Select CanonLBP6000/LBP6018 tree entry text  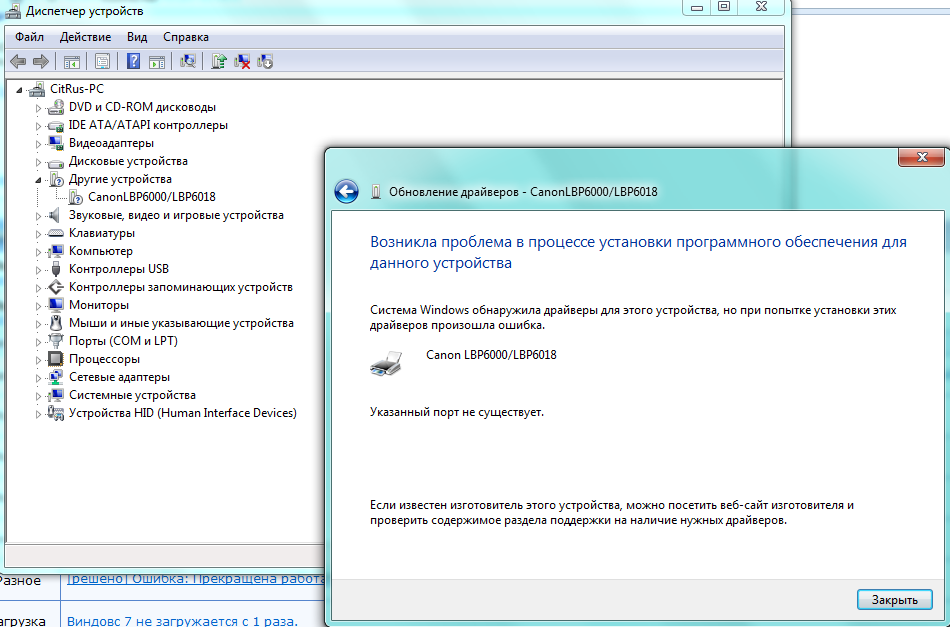click(151, 197)
